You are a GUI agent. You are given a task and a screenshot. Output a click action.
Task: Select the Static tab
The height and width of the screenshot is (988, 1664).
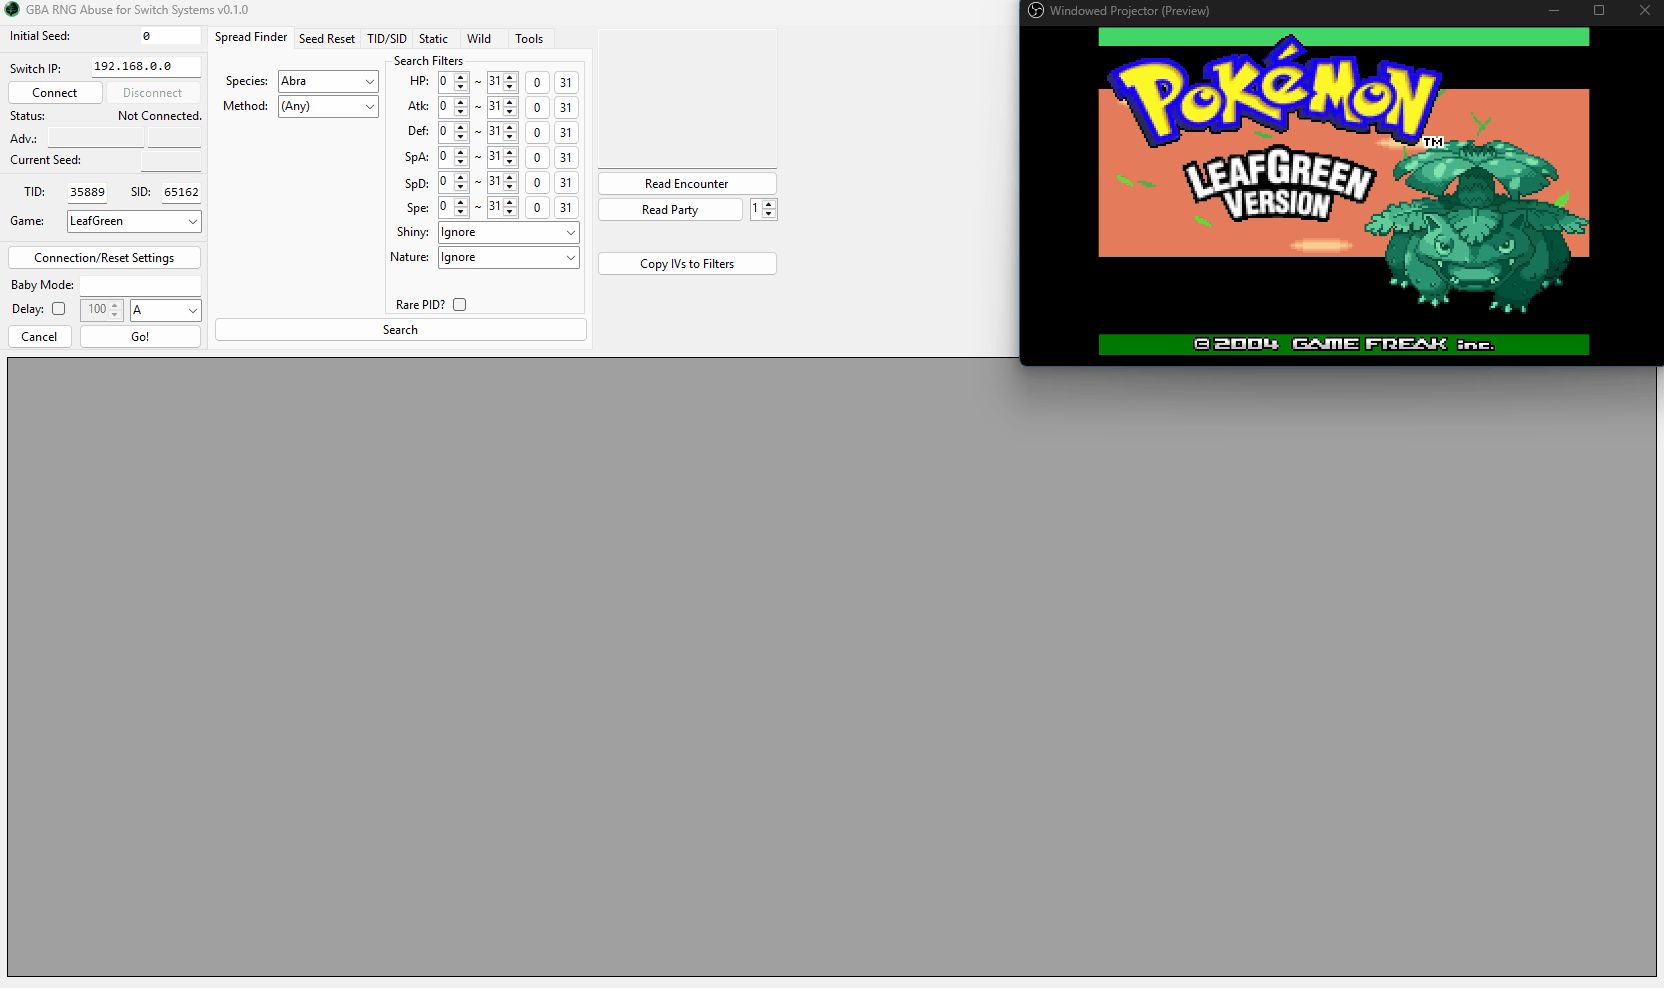point(433,39)
